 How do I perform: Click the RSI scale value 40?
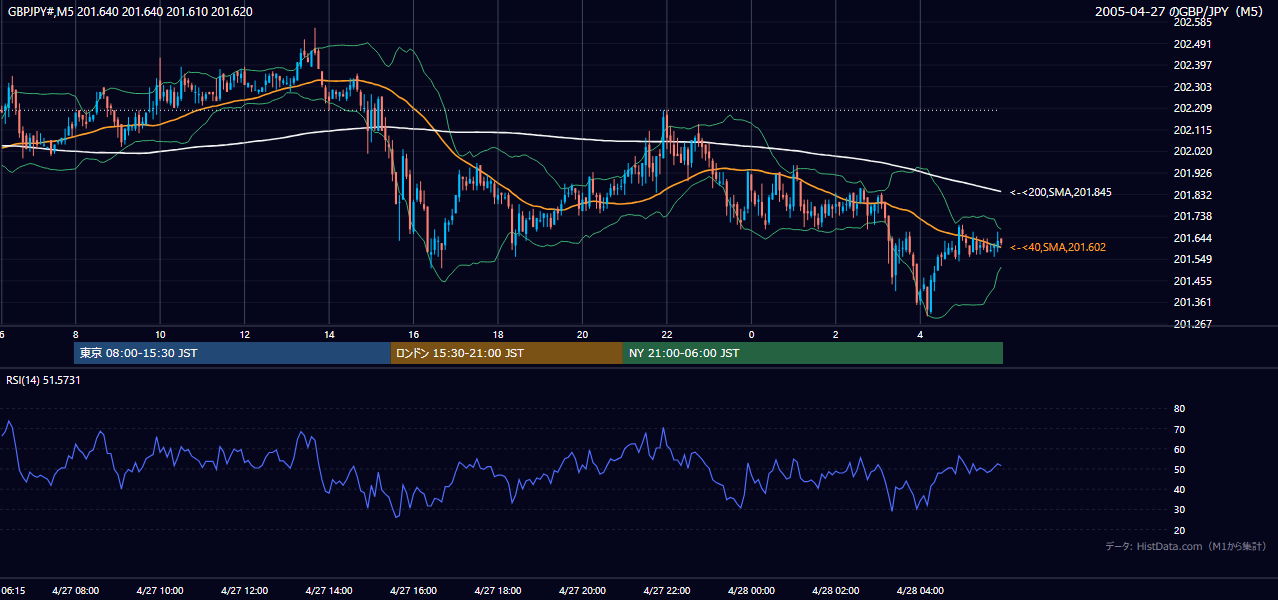[x=1179, y=489]
